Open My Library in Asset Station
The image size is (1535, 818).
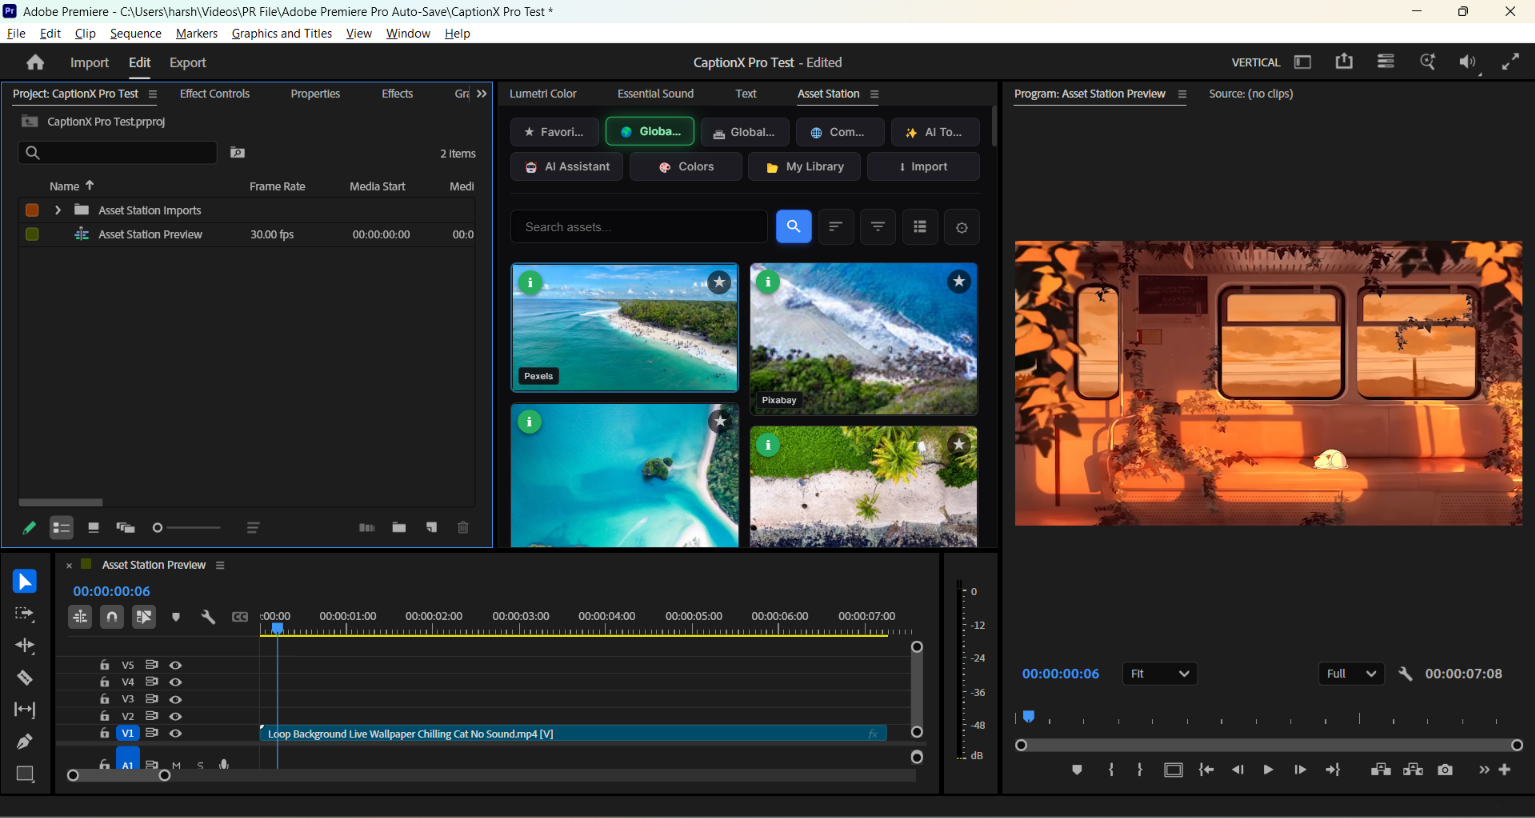click(805, 167)
